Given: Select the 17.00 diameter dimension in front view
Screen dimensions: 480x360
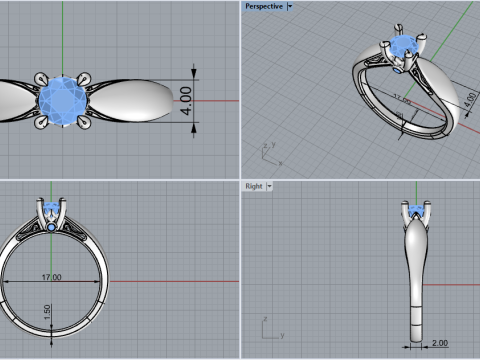Looking at the screenshot, I should click(x=51, y=277).
